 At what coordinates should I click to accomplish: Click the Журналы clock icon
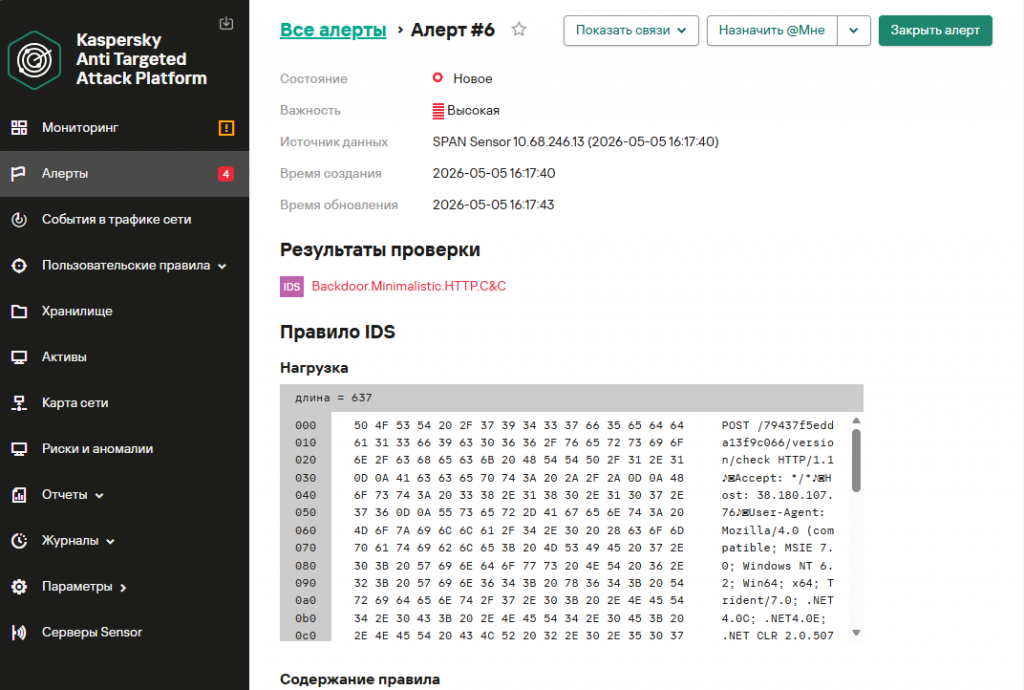pyautogui.click(x=19, y=541)
